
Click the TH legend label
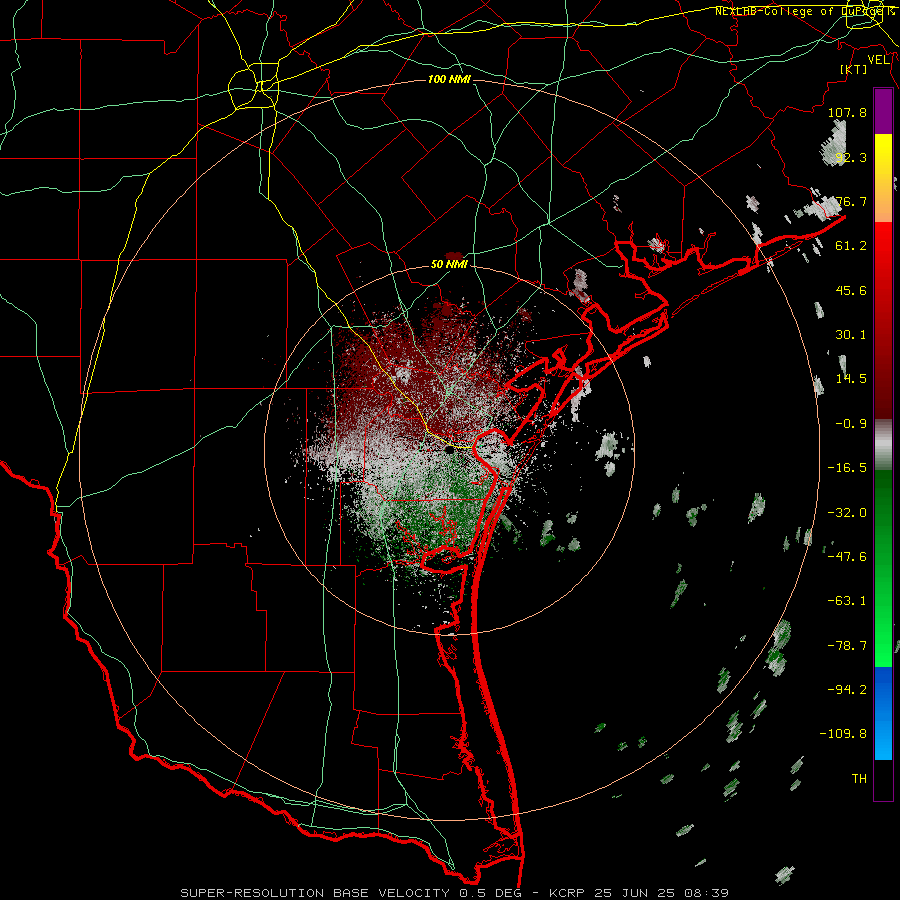click(x=859, y=779)
